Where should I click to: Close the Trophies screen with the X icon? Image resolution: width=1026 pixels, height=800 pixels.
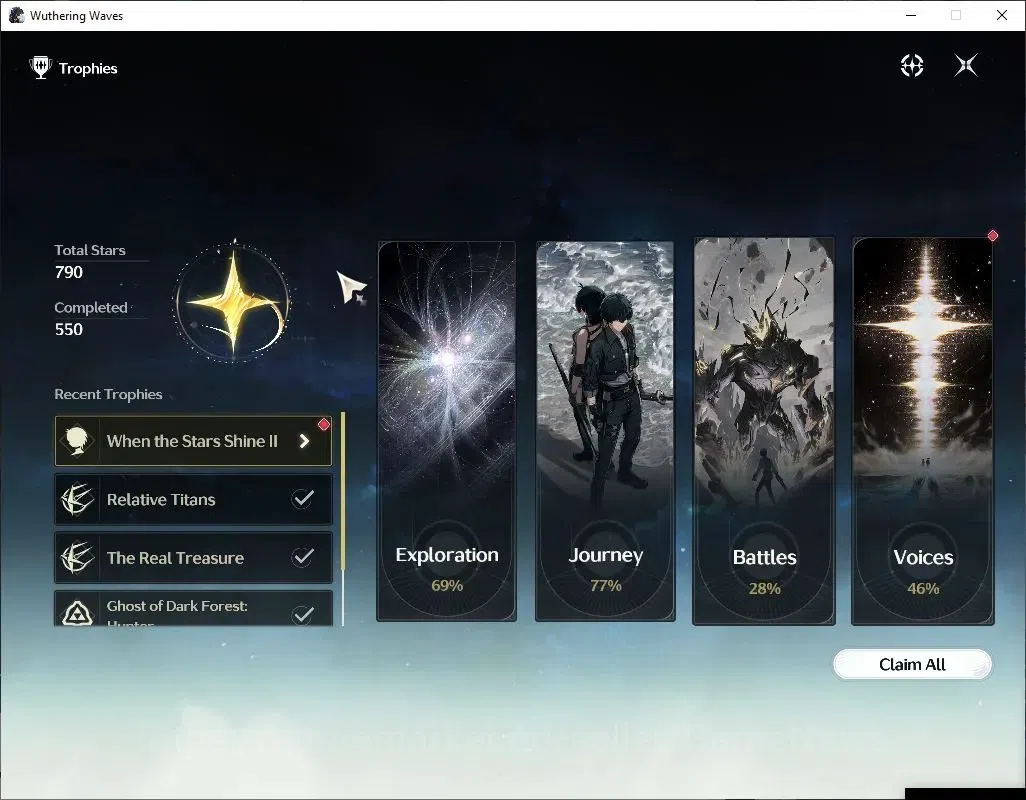pos(966,65)
